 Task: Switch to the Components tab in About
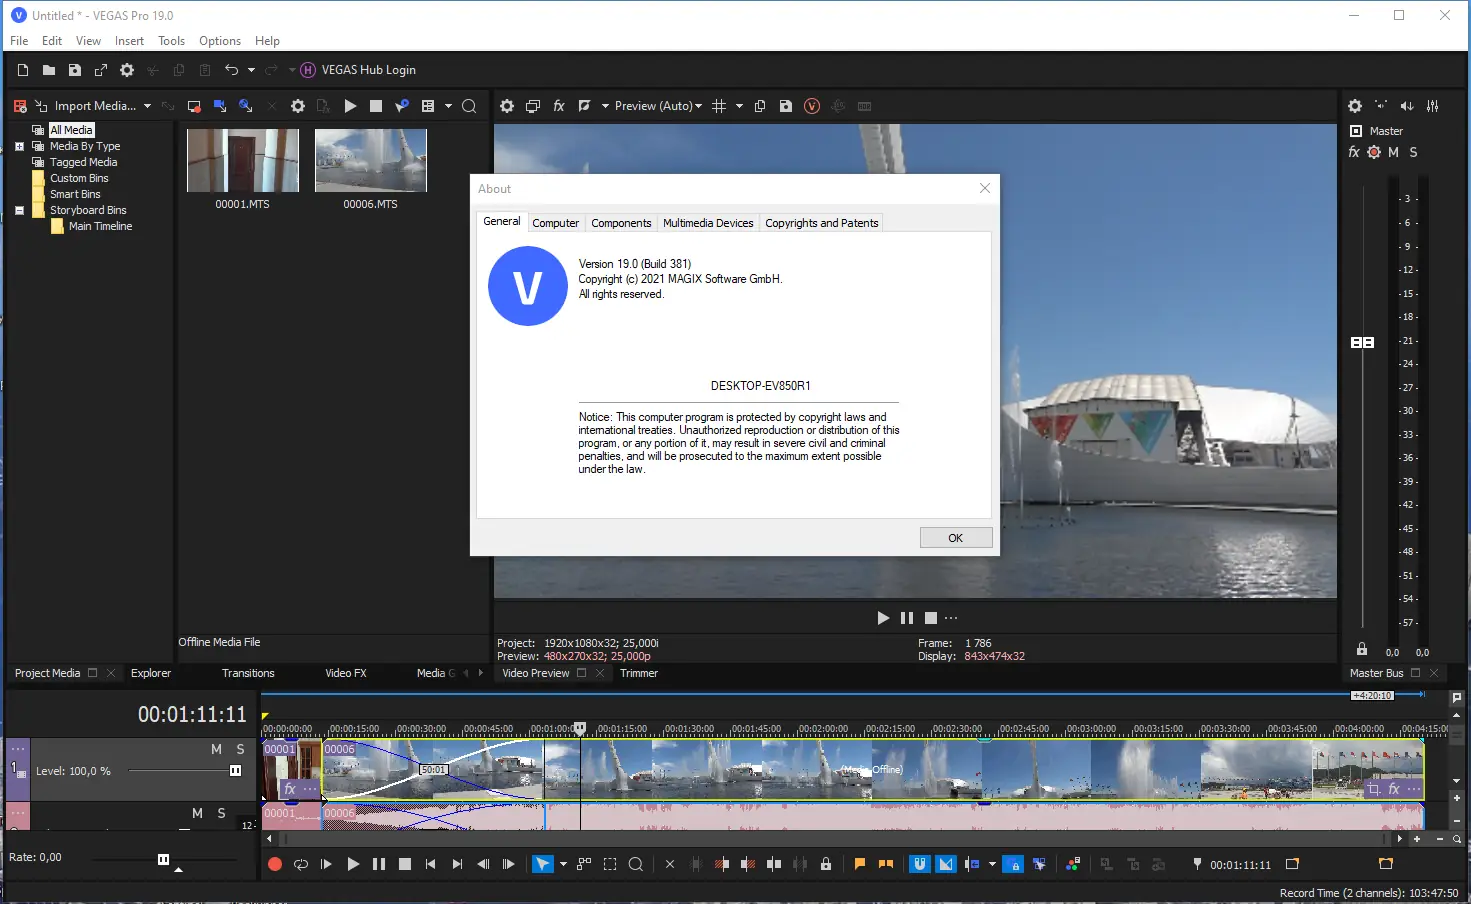(x=621, y=223)
